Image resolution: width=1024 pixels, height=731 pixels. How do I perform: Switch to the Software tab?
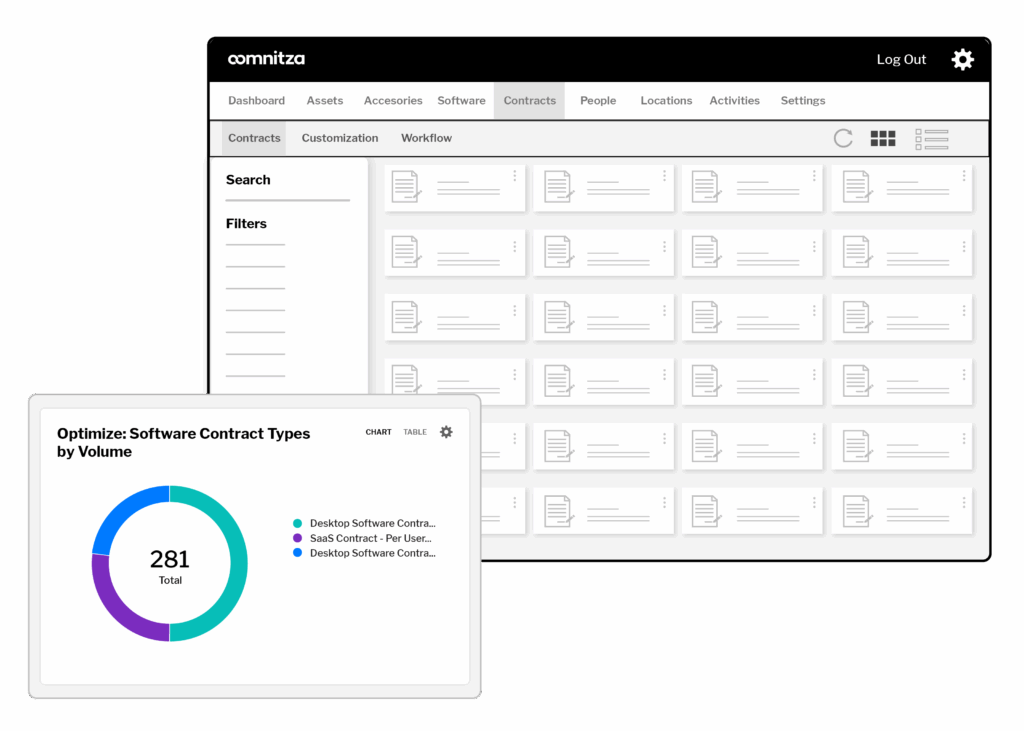click(x=461, y=100)
